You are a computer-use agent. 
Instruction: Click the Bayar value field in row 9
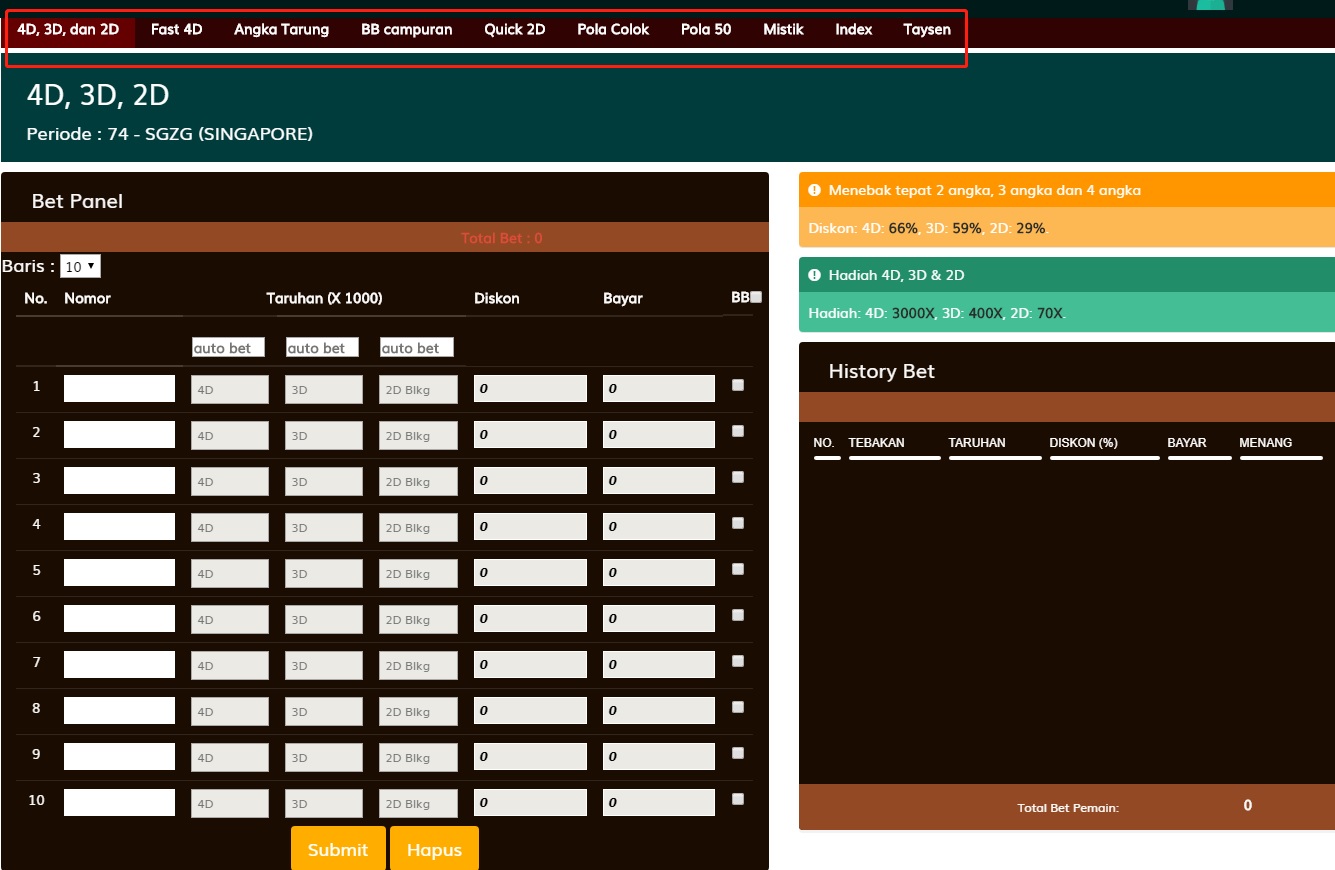[x=659, y=757]
